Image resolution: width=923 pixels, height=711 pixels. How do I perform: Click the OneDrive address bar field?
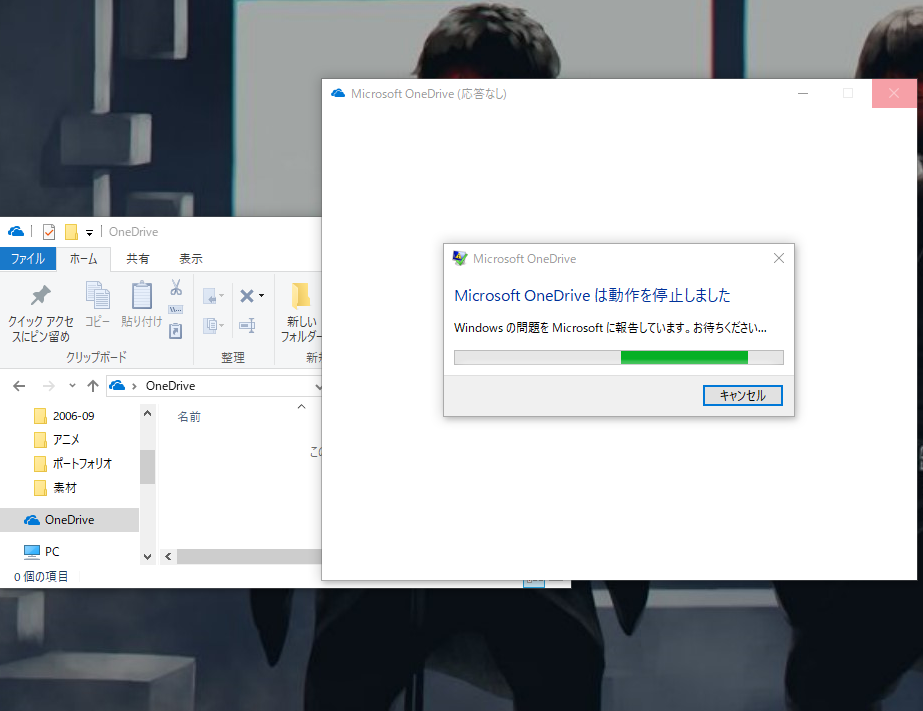pyautogui.click(x=214, y=386)
